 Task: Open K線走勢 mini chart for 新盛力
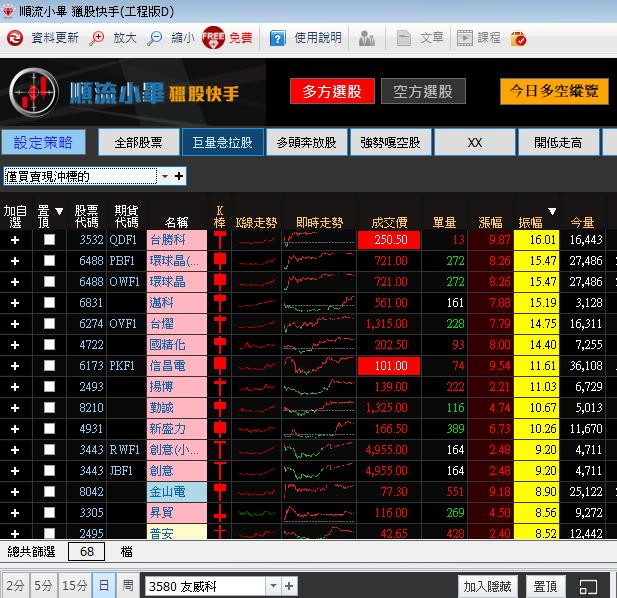(x=257, y=429)
